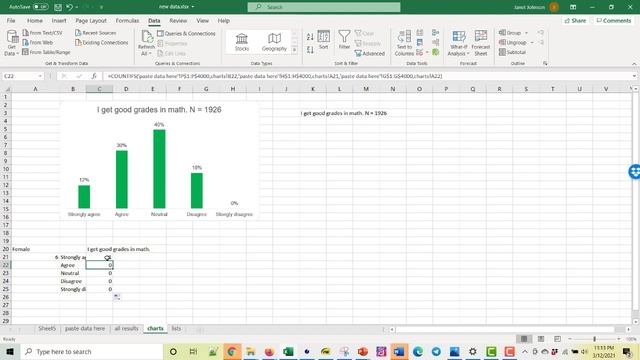Sort Z to A descending
This screenshot has width=640, height=360.
(x=310, y=50)
